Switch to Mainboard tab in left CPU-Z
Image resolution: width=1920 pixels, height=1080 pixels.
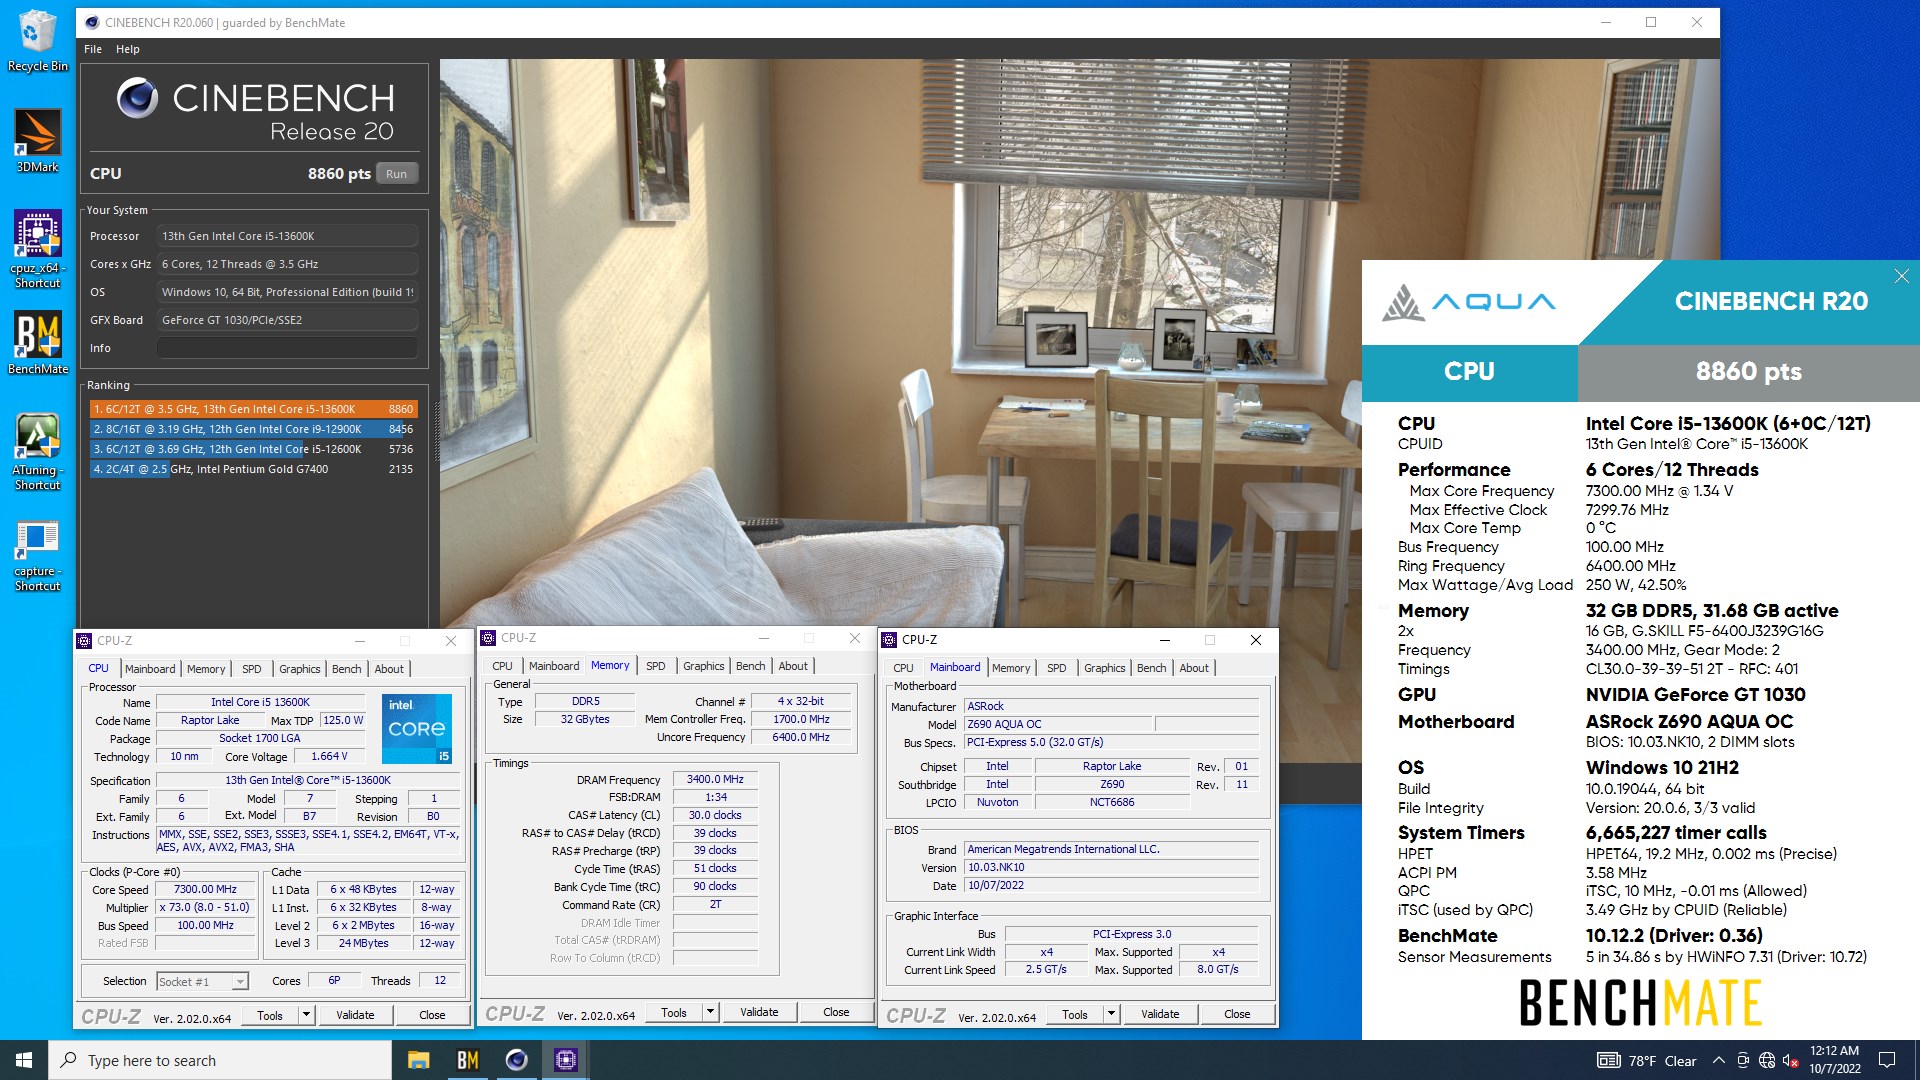[150, 669]
